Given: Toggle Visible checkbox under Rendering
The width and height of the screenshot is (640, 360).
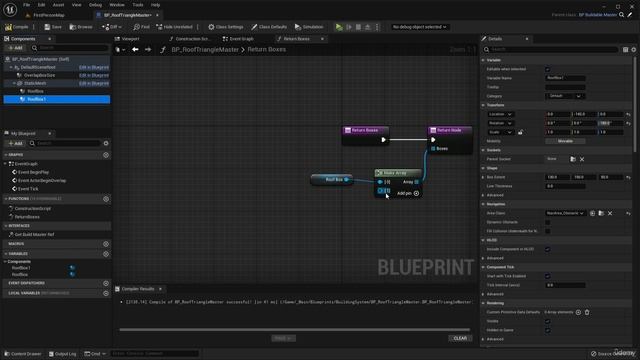Looking at the screenshot, I should point(548,321).
